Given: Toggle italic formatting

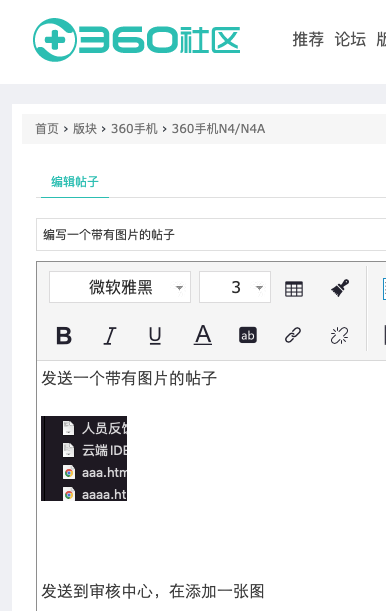Looking at the screenshot, I should pos(110,336).
